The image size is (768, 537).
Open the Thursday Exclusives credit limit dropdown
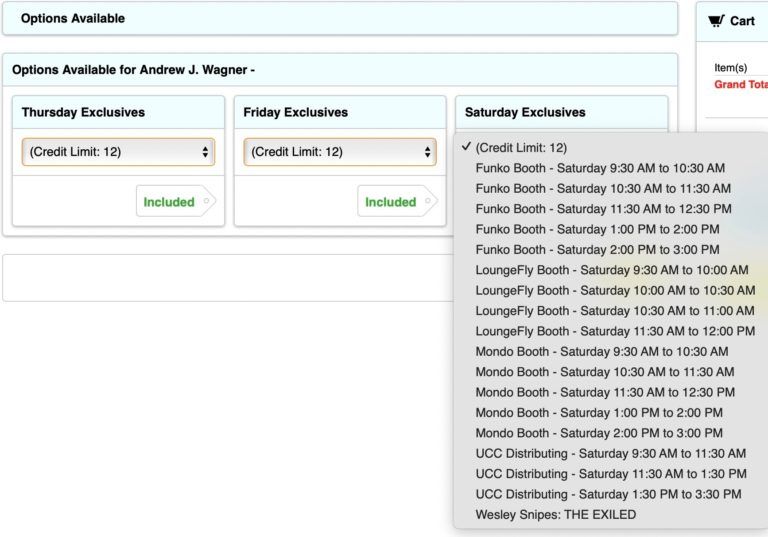tap(119, 152)
